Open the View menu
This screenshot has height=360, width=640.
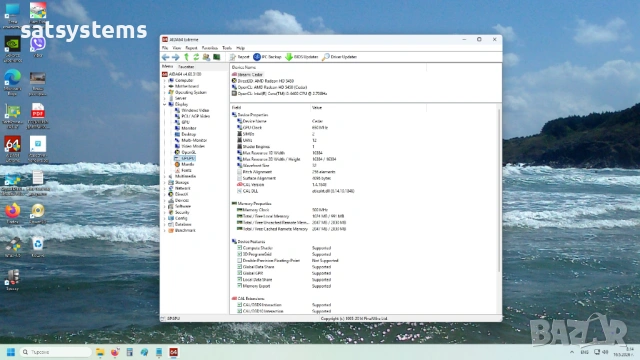(x=177, y=48)
